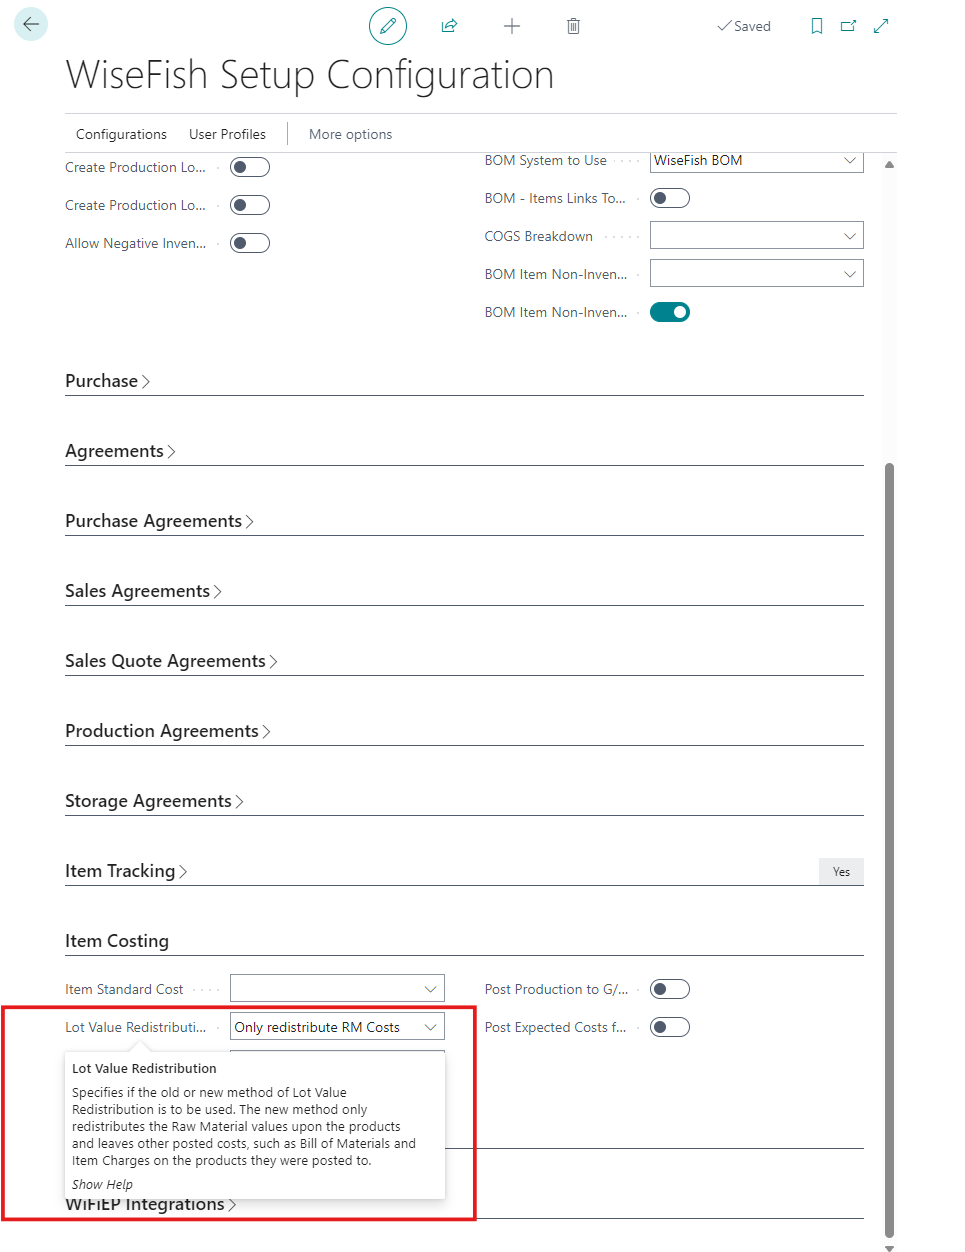The width and height of the screenshot is (965, 1252).
Task: Click More options
Action: pos(350,134)
